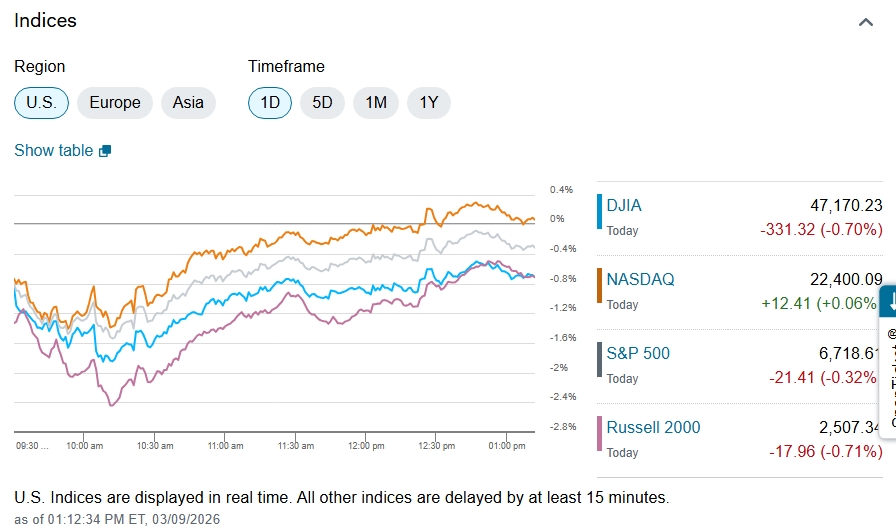Image resolution: width=896 pixels, height=531 pixels.
Task: Click the Russell 2000 change -17.96 (-0.71%)
Action: click(x=826, y=451)
